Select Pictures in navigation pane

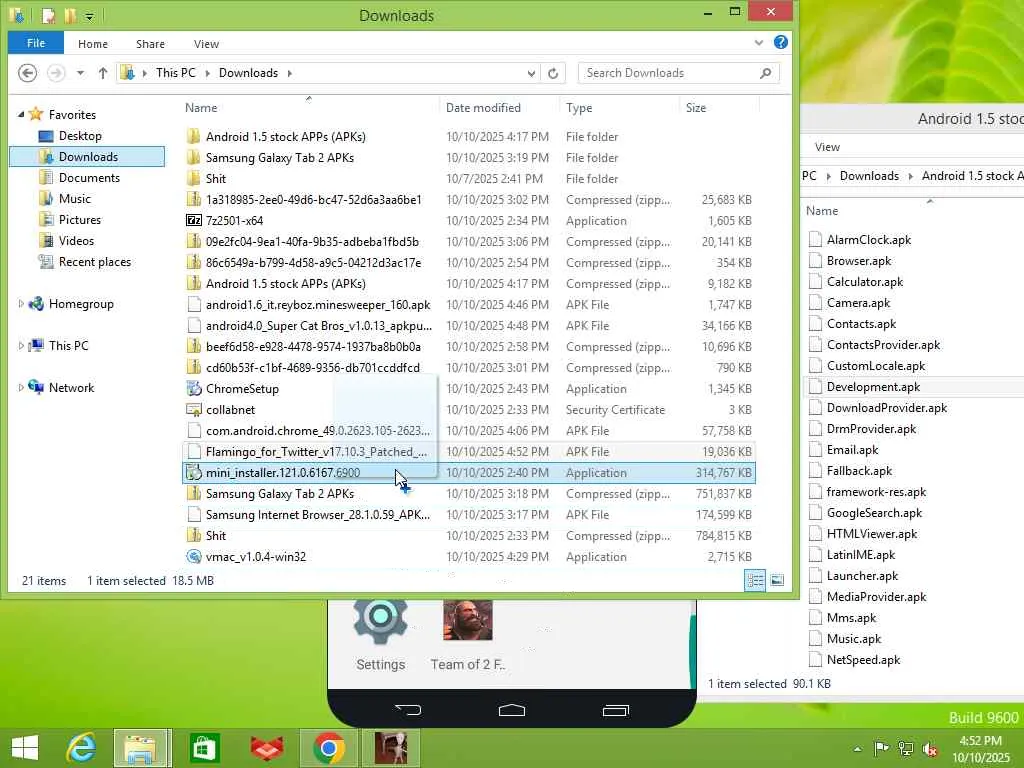coord(80,219)
